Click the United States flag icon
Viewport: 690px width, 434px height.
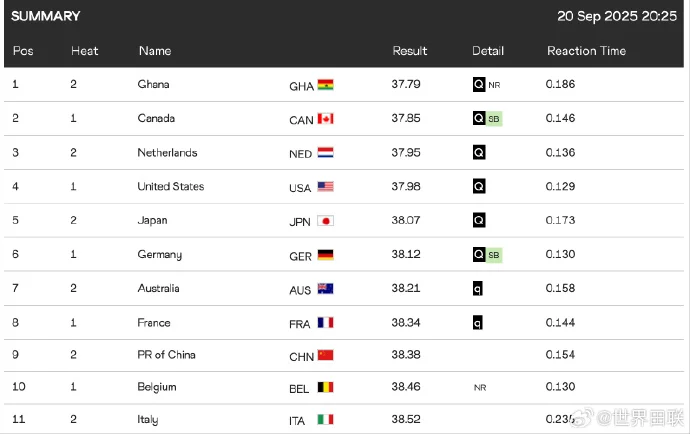325,187
